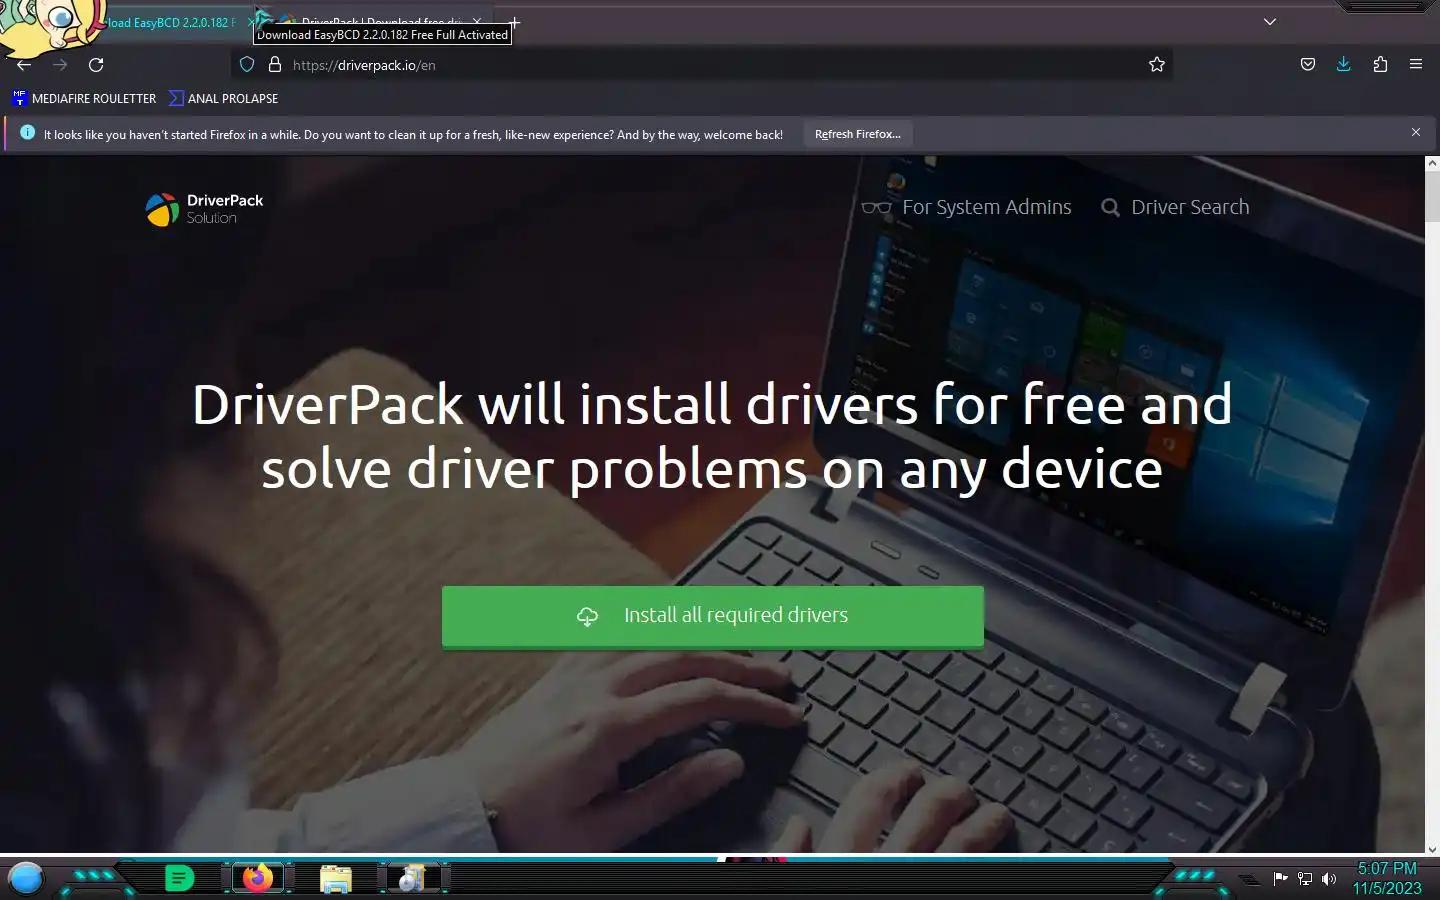The height and width of the screenshot is (900, 1440).
Task: Close the DriverPack tab
Action: 477,21
